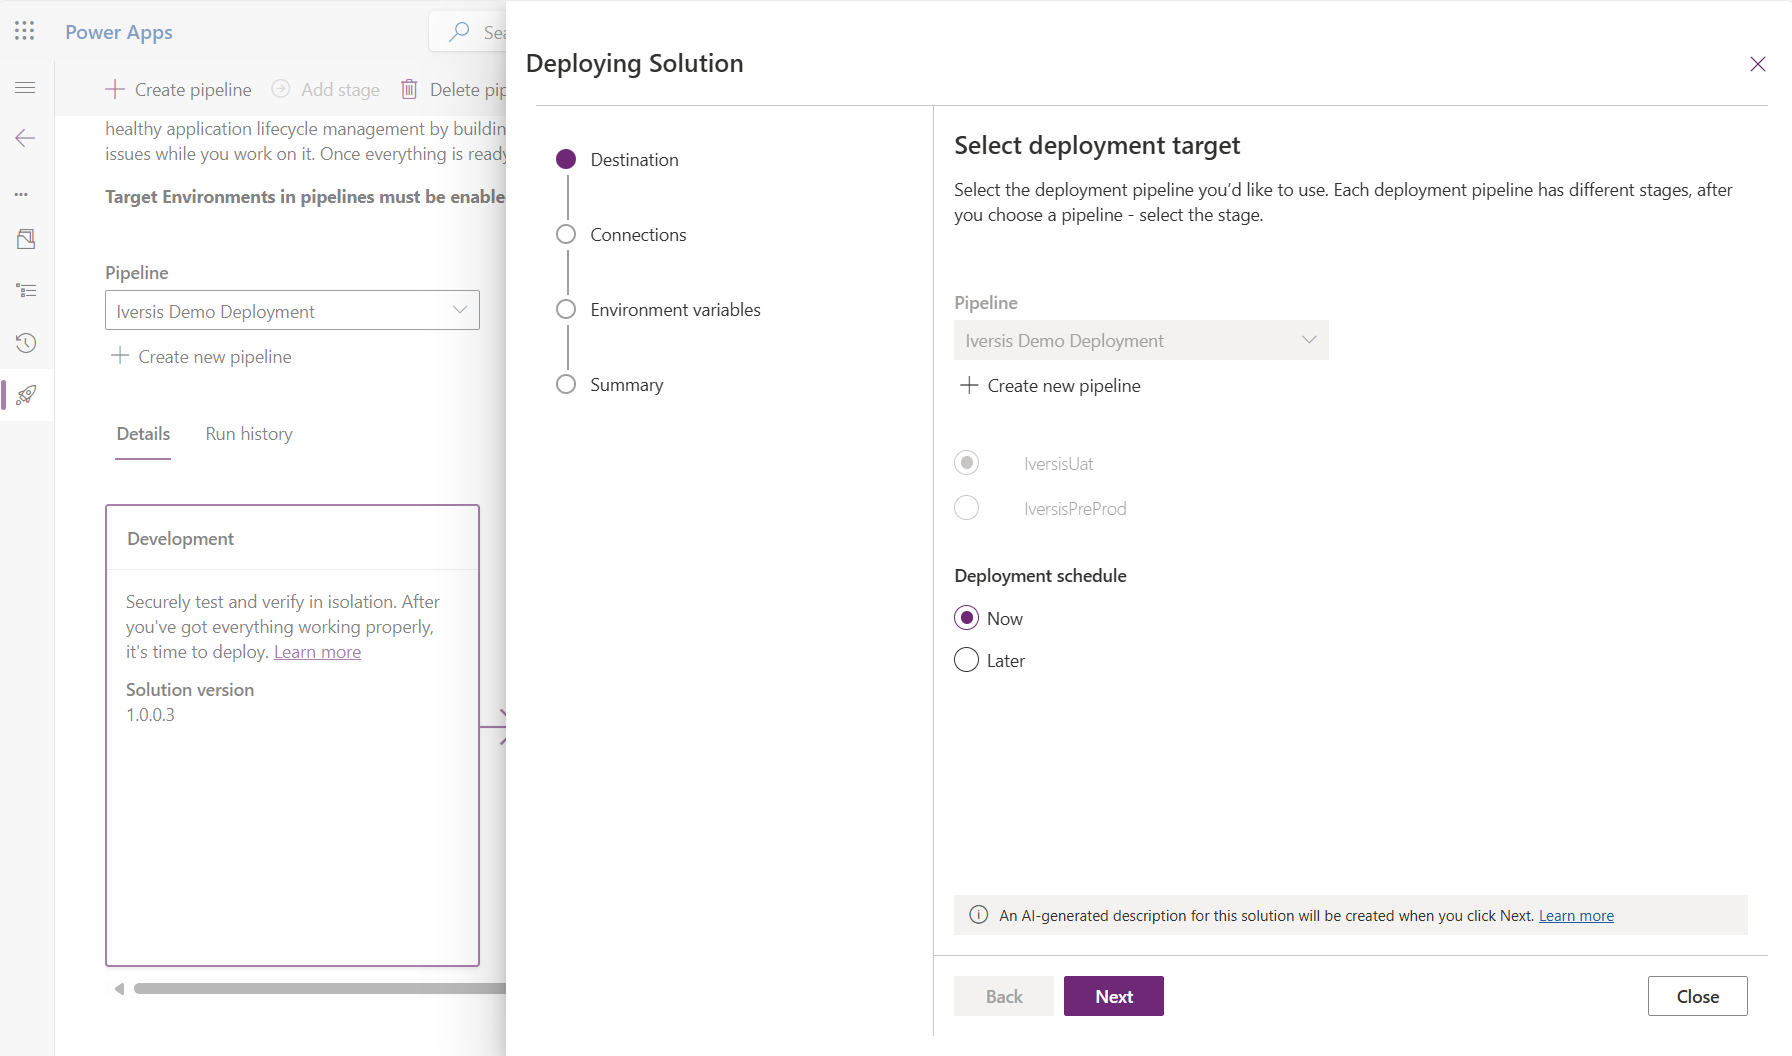Click the Add stage toolbar command
The height and width of the screenshot is (1056, 1792).
326,89
